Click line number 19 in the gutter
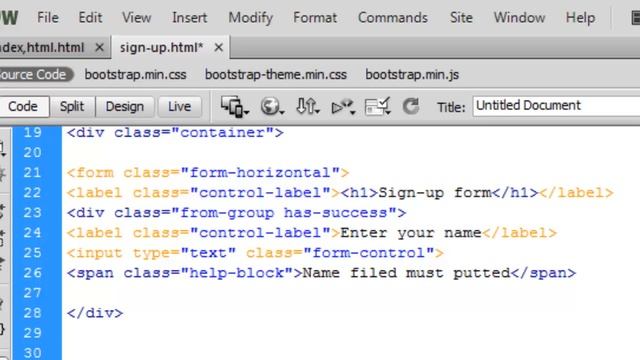The height and width of the screenshot is (360, 640). coord(32,133)
